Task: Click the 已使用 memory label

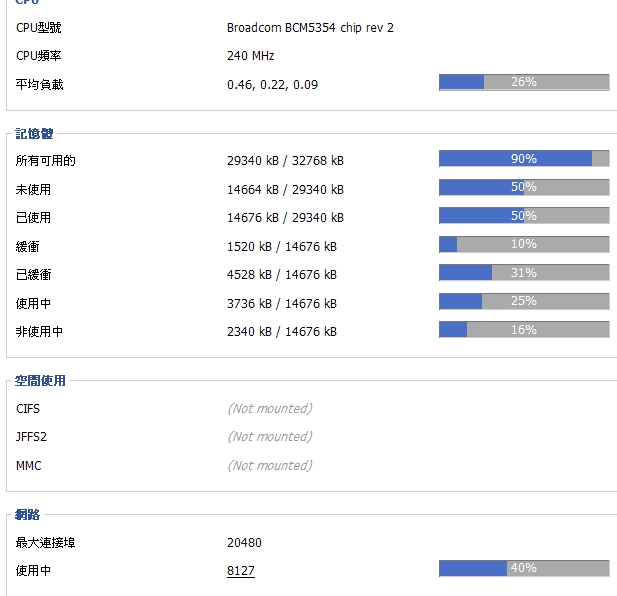Action: point(33,218)
